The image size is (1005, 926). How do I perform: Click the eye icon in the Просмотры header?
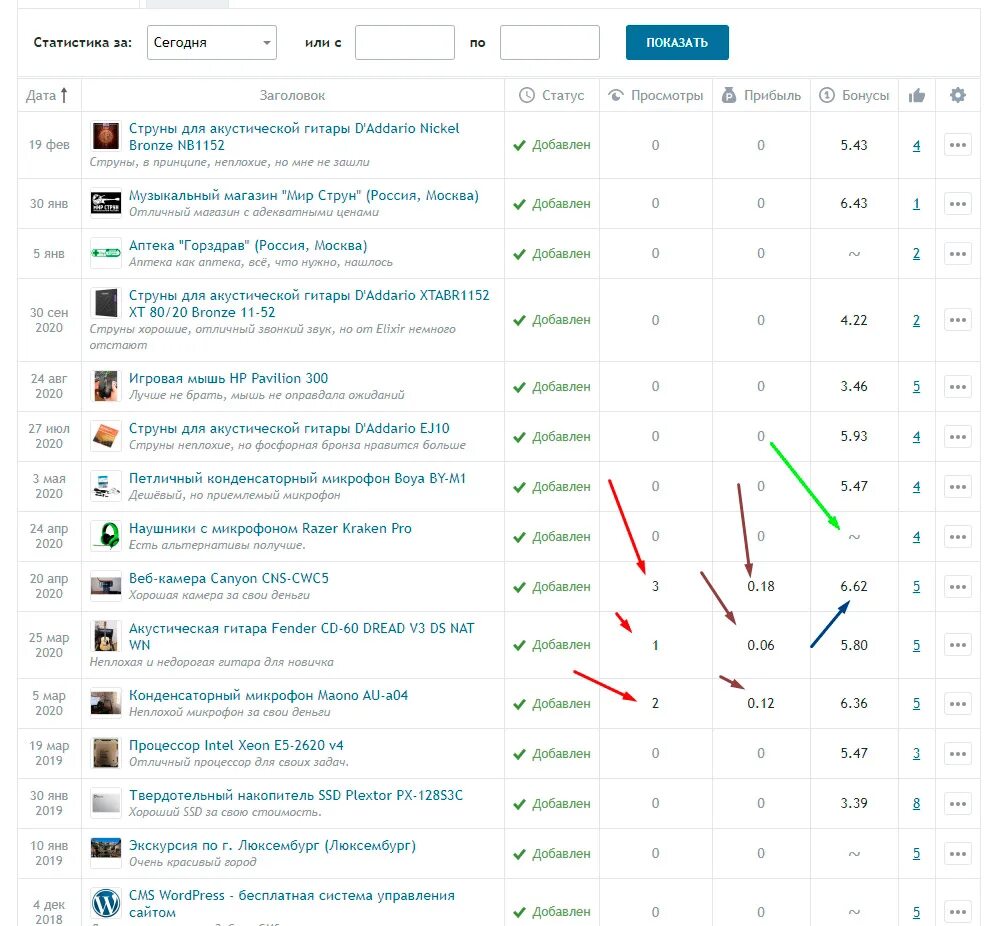[x=615, y=95]
